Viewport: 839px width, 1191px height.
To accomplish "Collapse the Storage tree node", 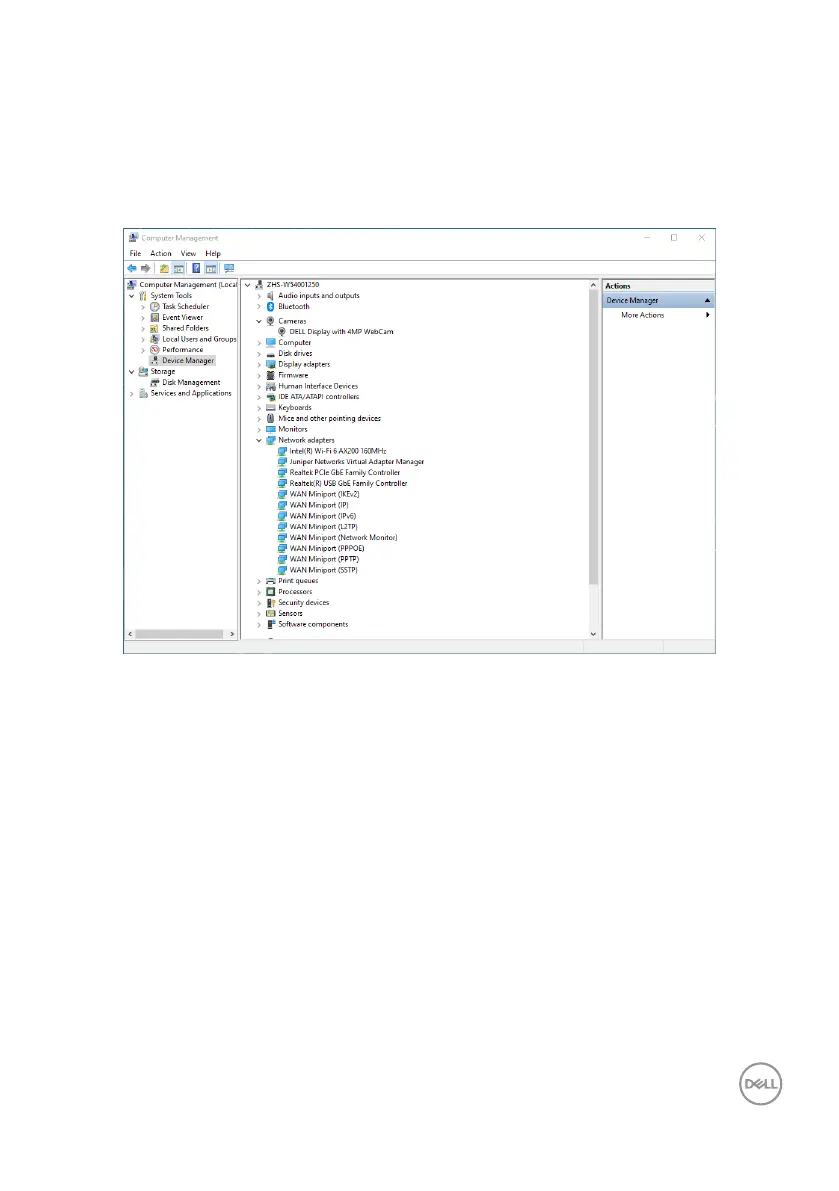I will click(x=132, y=372).
